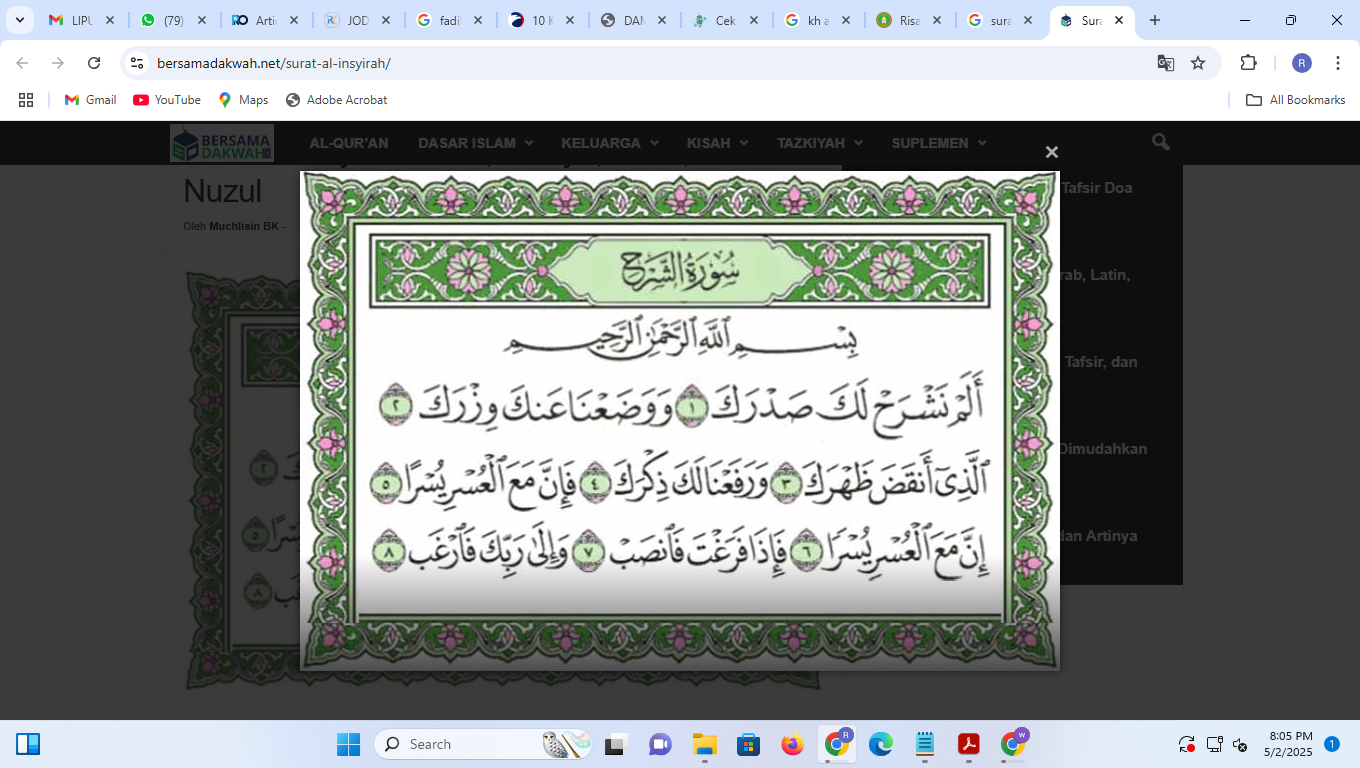Expand the KELUARGA menu
This screenshot has width=1360, height=768.
[x=610, y=143]
